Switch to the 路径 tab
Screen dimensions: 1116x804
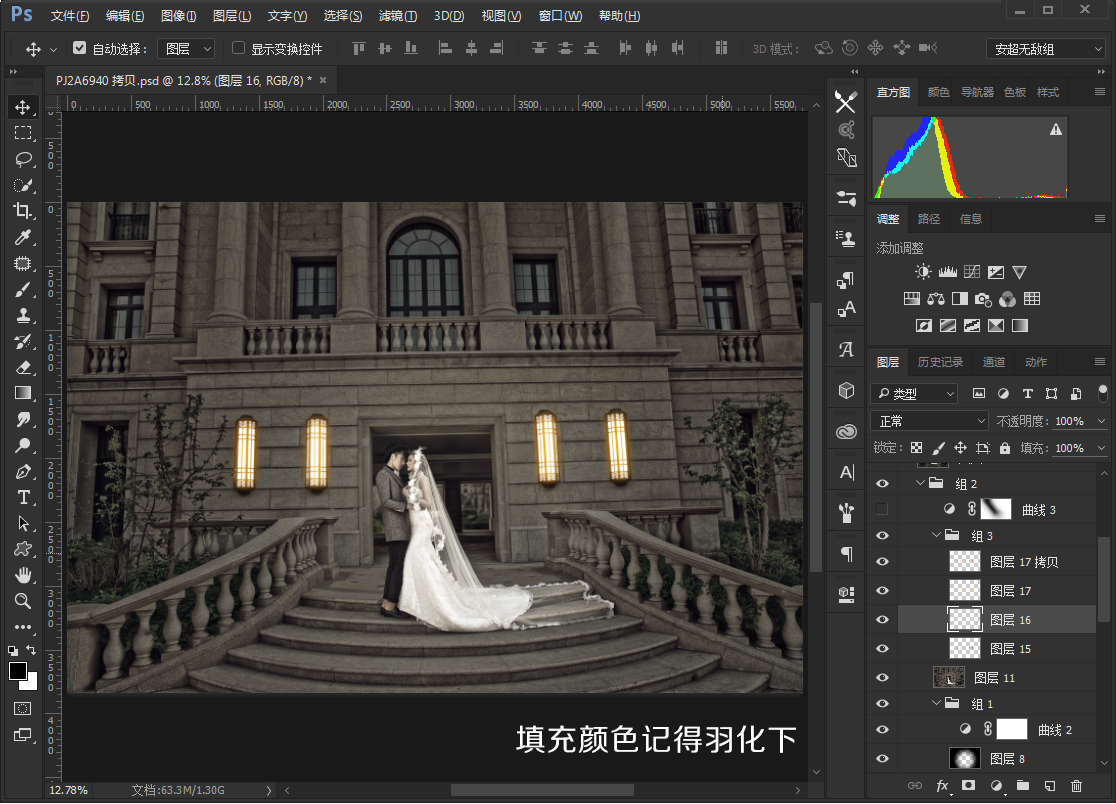[929, 218]
